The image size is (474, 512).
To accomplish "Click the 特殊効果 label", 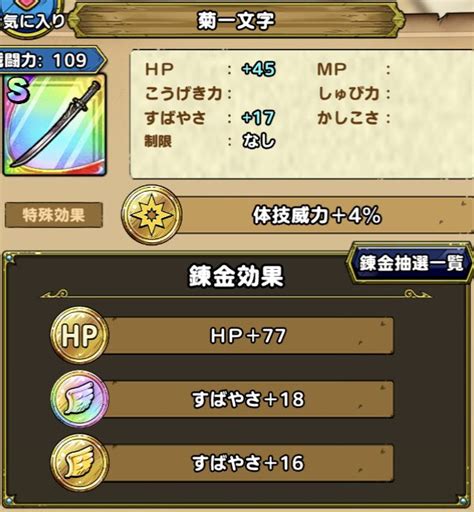I will (x=54, y=215).
